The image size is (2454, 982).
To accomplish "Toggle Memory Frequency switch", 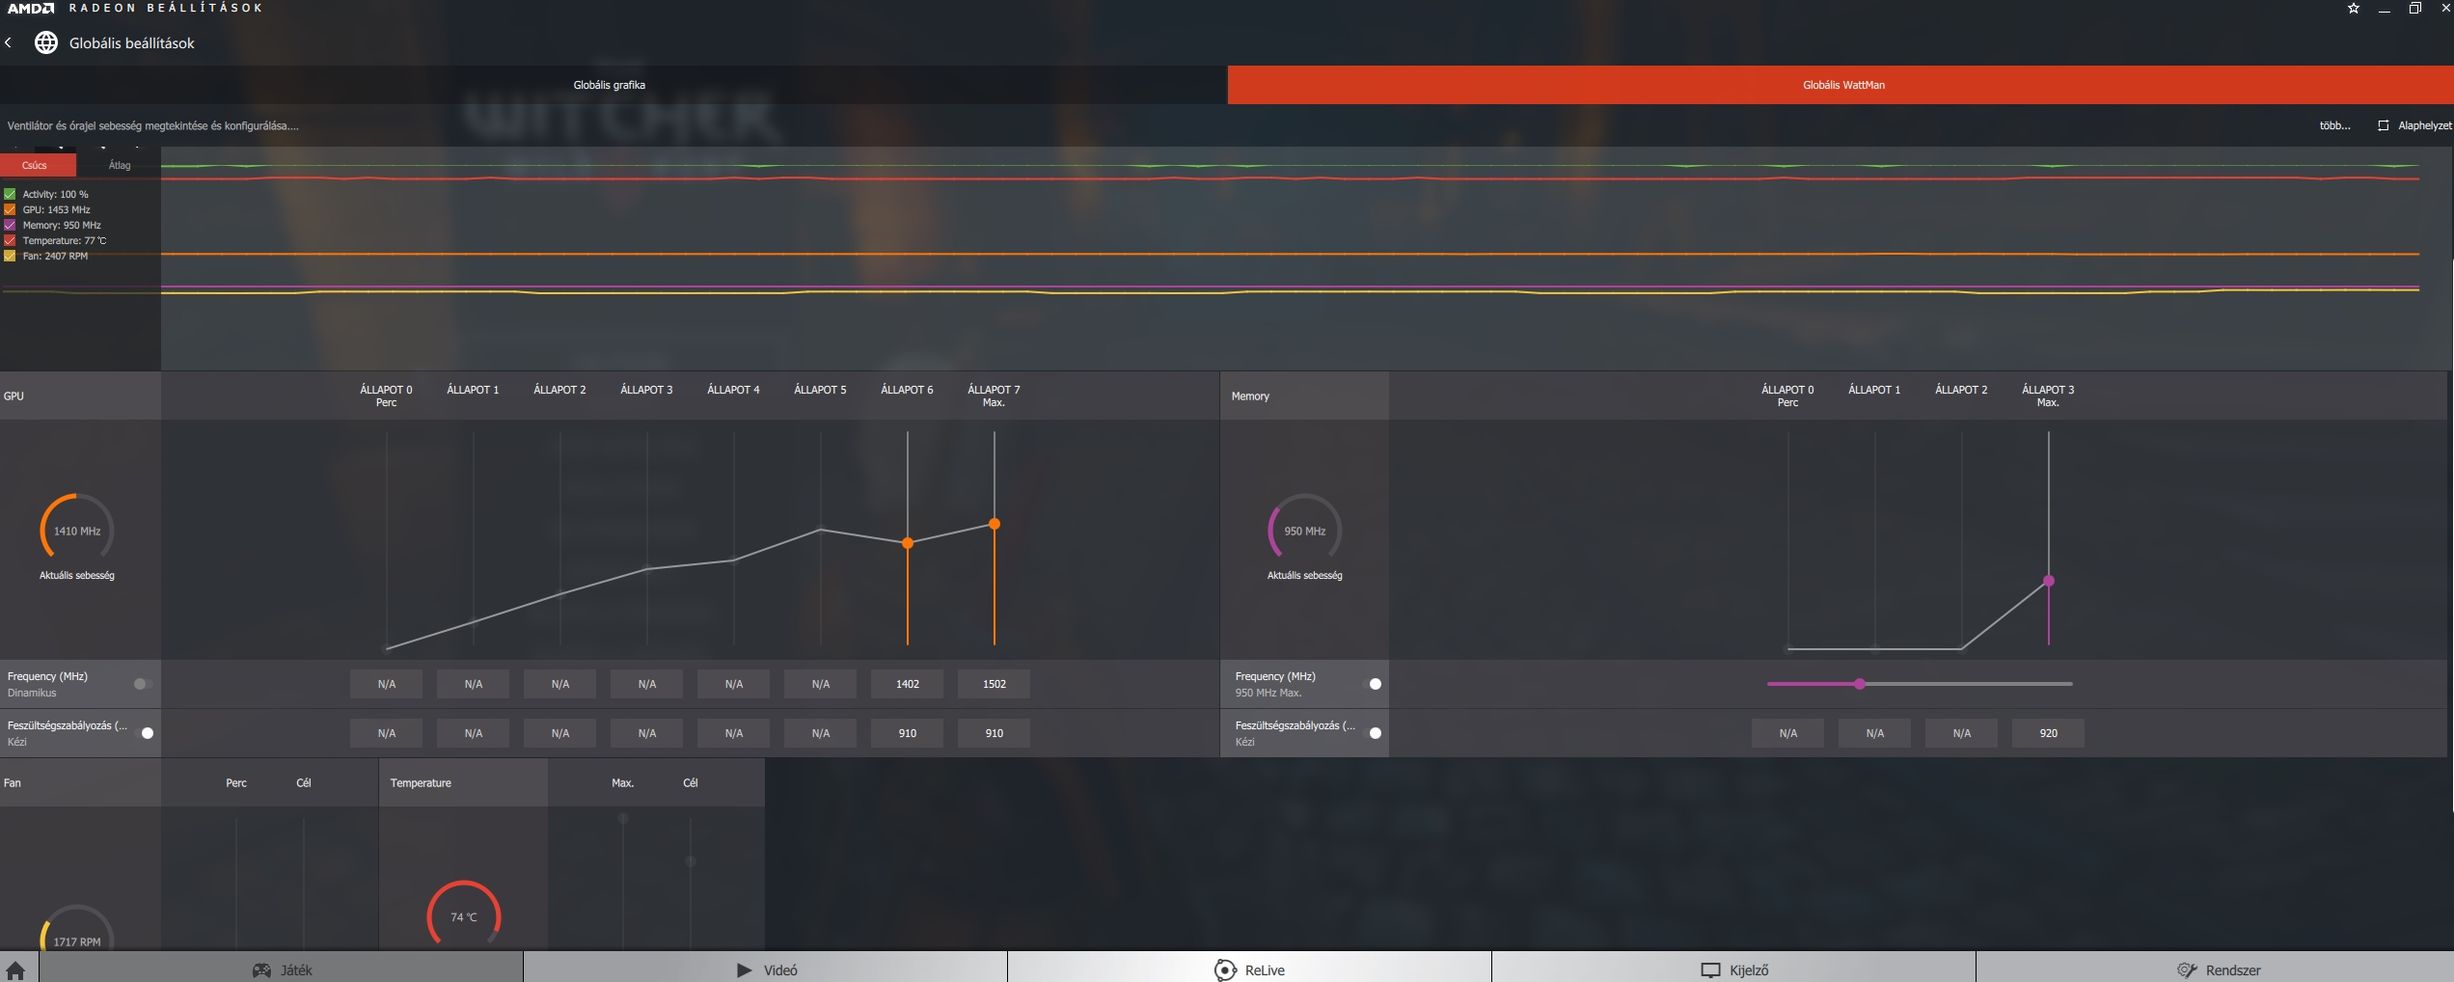I will tap(1372, 684).
